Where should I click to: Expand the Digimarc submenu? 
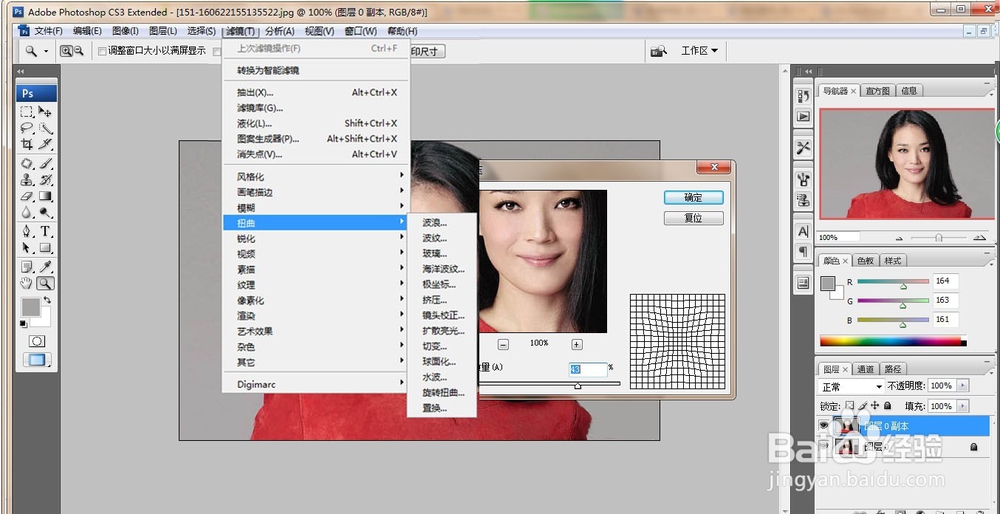coord(316,385)
